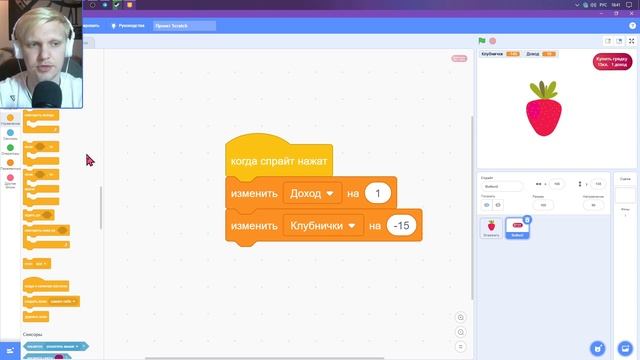Image resolution: width=640 pixels, height=360 pixels.
Task: Click the 'when I start as a clone' block
Action: 46,284
